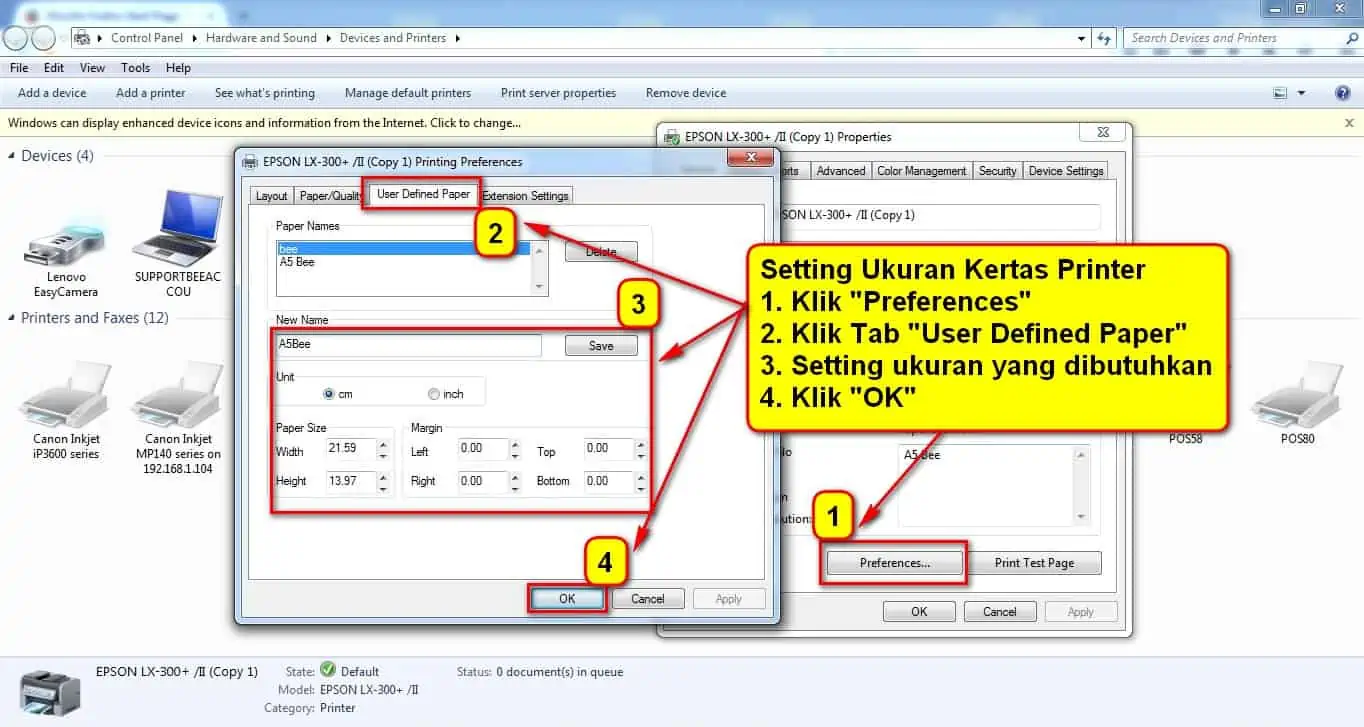Increase paper Width with up arrow
The width and height of the screenshot is (1364, 727).
(x=383, y=444)
